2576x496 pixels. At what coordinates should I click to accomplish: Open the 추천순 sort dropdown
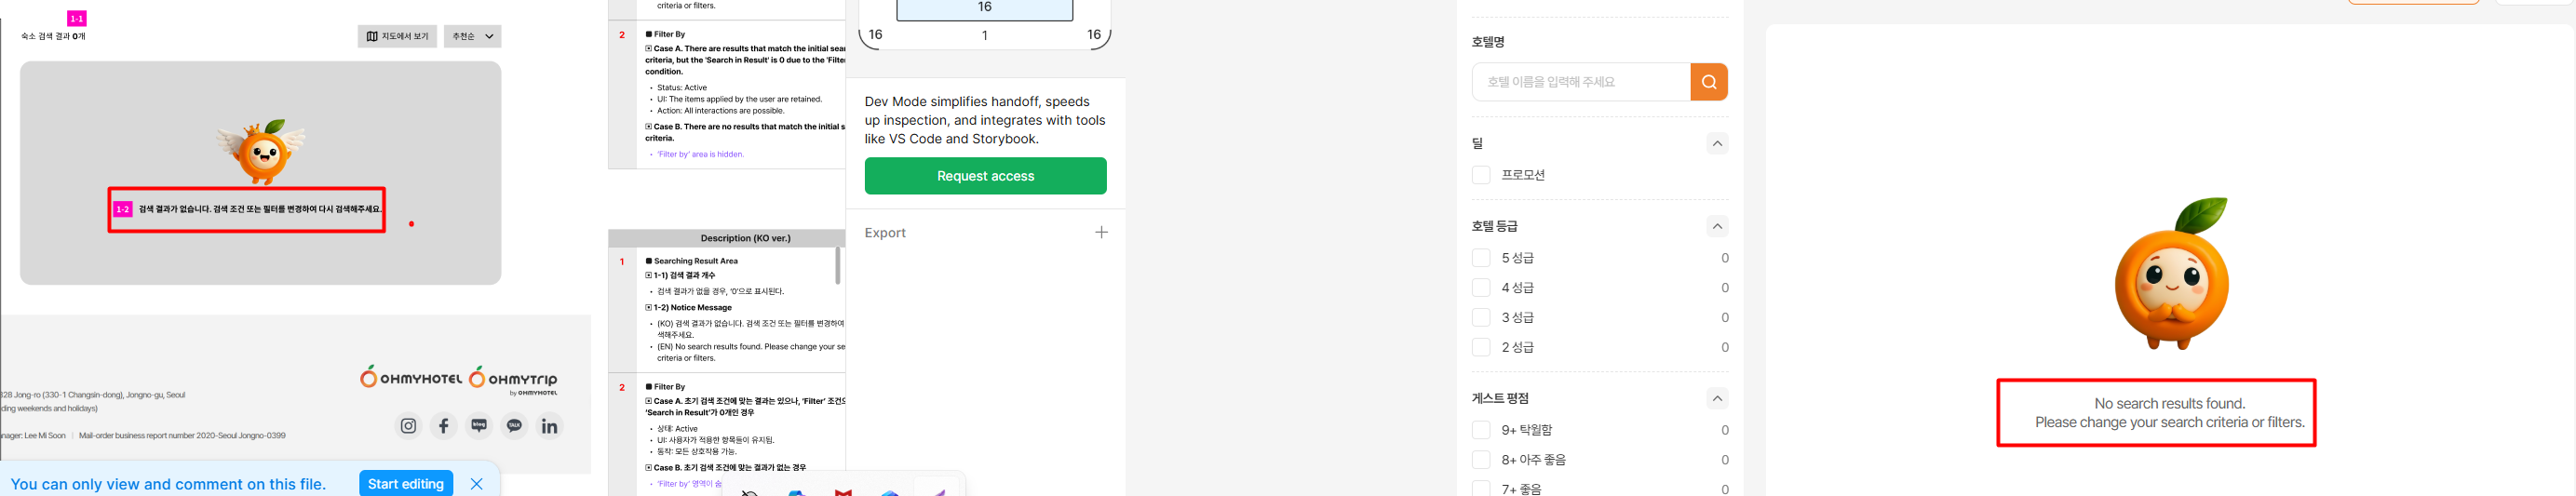[x=472, y=37]
